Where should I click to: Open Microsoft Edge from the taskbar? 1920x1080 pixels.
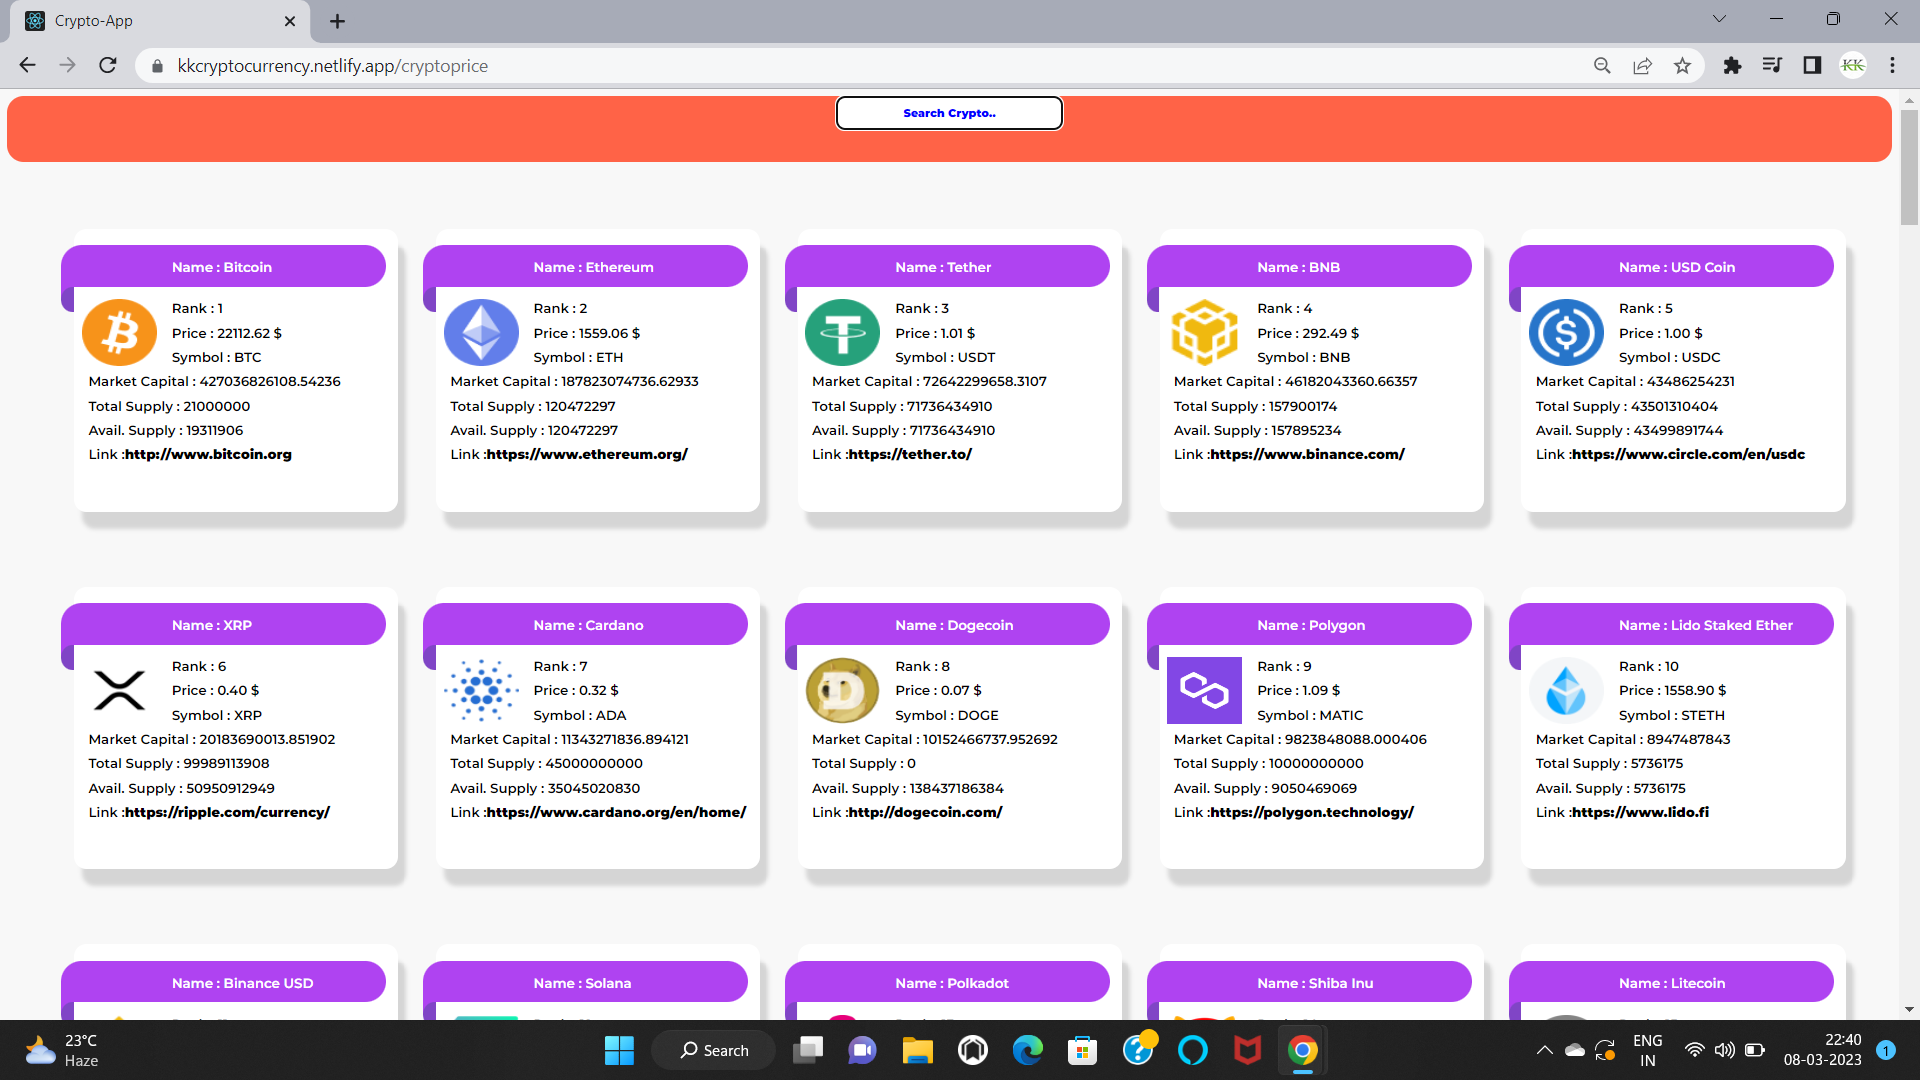pos(1027,1050)
